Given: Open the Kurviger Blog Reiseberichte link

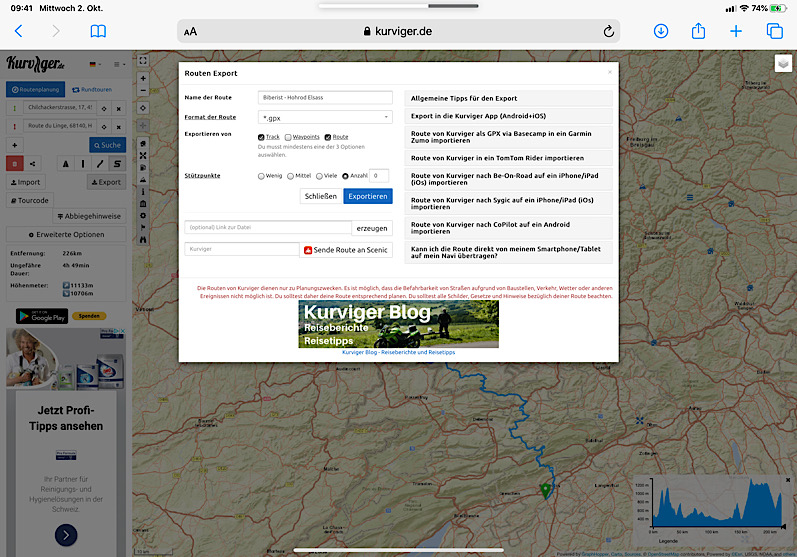Looking at the screenshot, I should (398, 352).
